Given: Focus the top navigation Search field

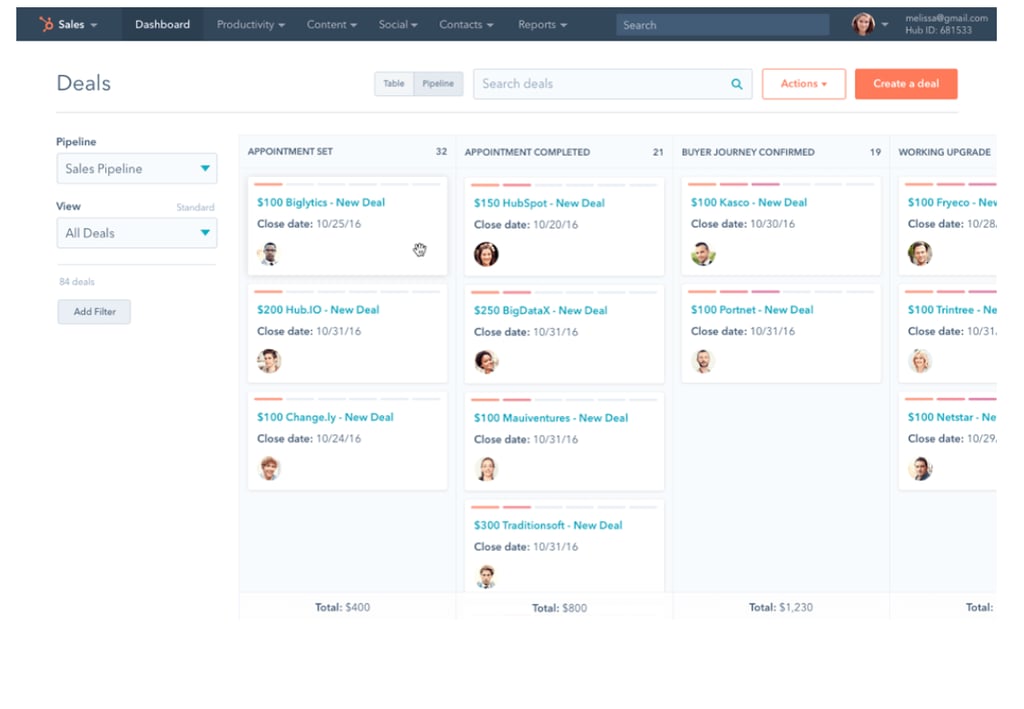Looking at the screenshot, I should tap(722, 25).
